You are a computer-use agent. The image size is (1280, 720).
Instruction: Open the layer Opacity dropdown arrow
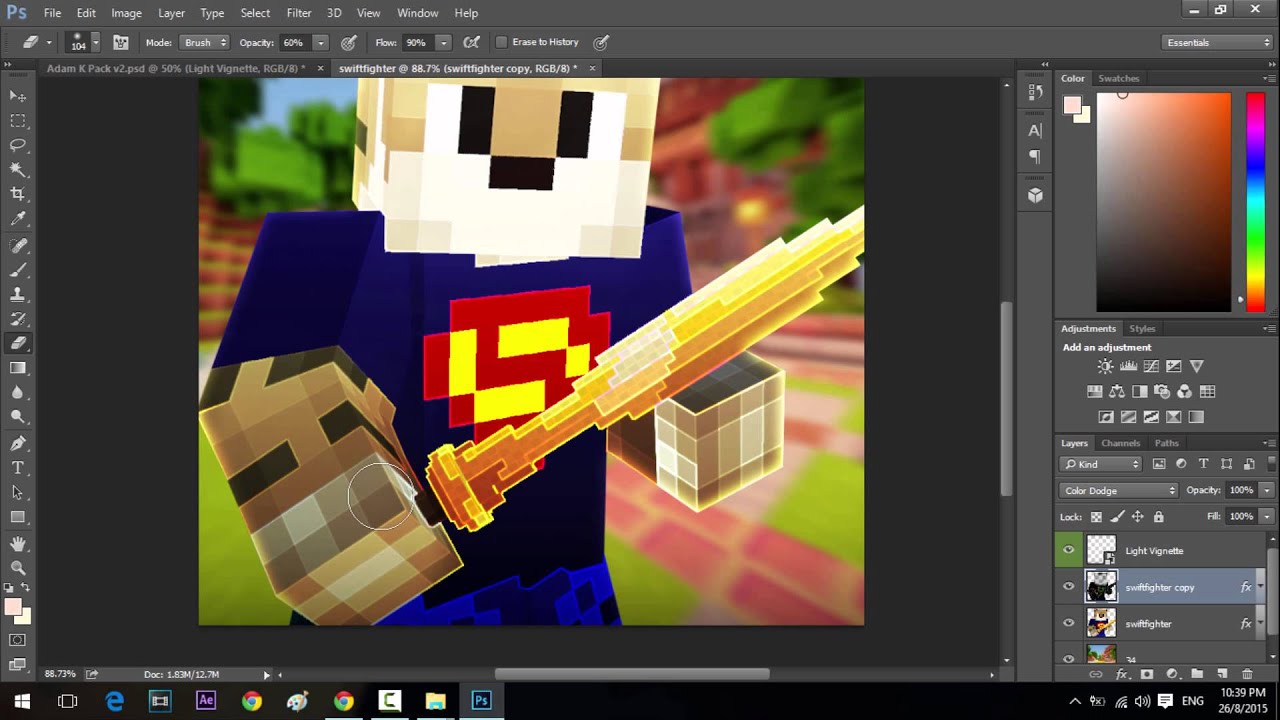[1267, 491]
